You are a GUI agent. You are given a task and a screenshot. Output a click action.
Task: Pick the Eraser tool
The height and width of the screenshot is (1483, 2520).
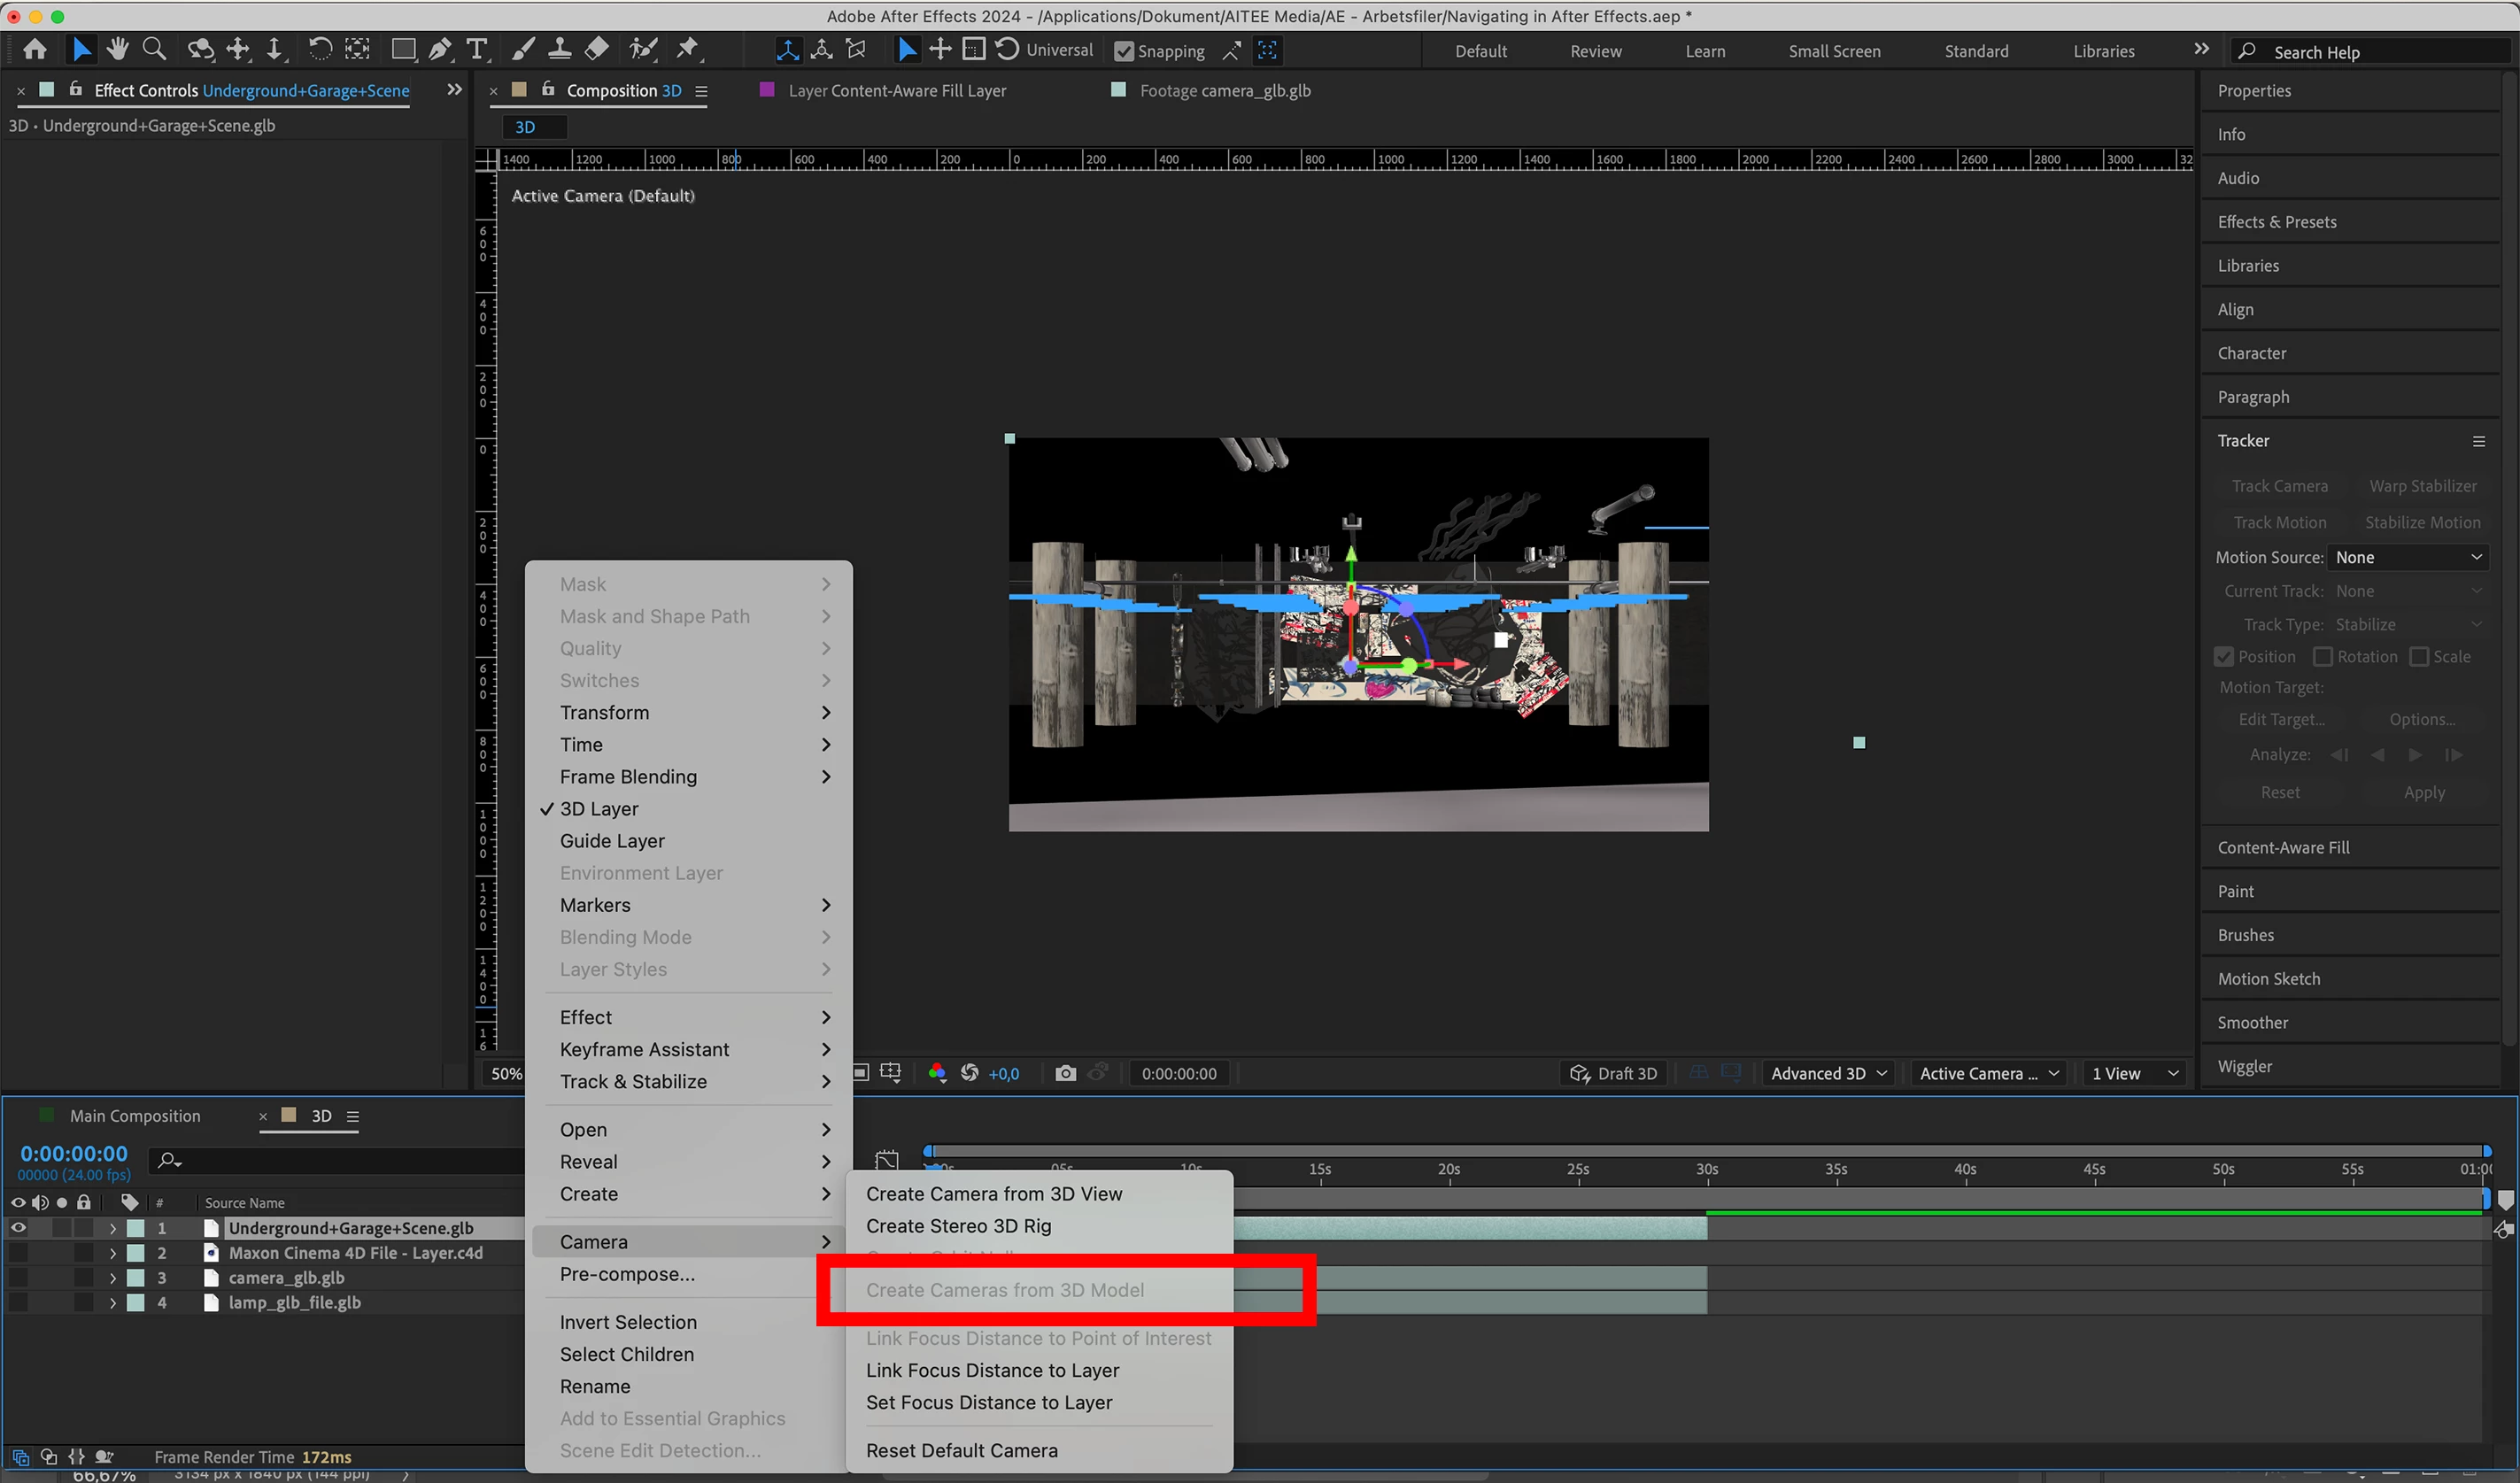597,49
